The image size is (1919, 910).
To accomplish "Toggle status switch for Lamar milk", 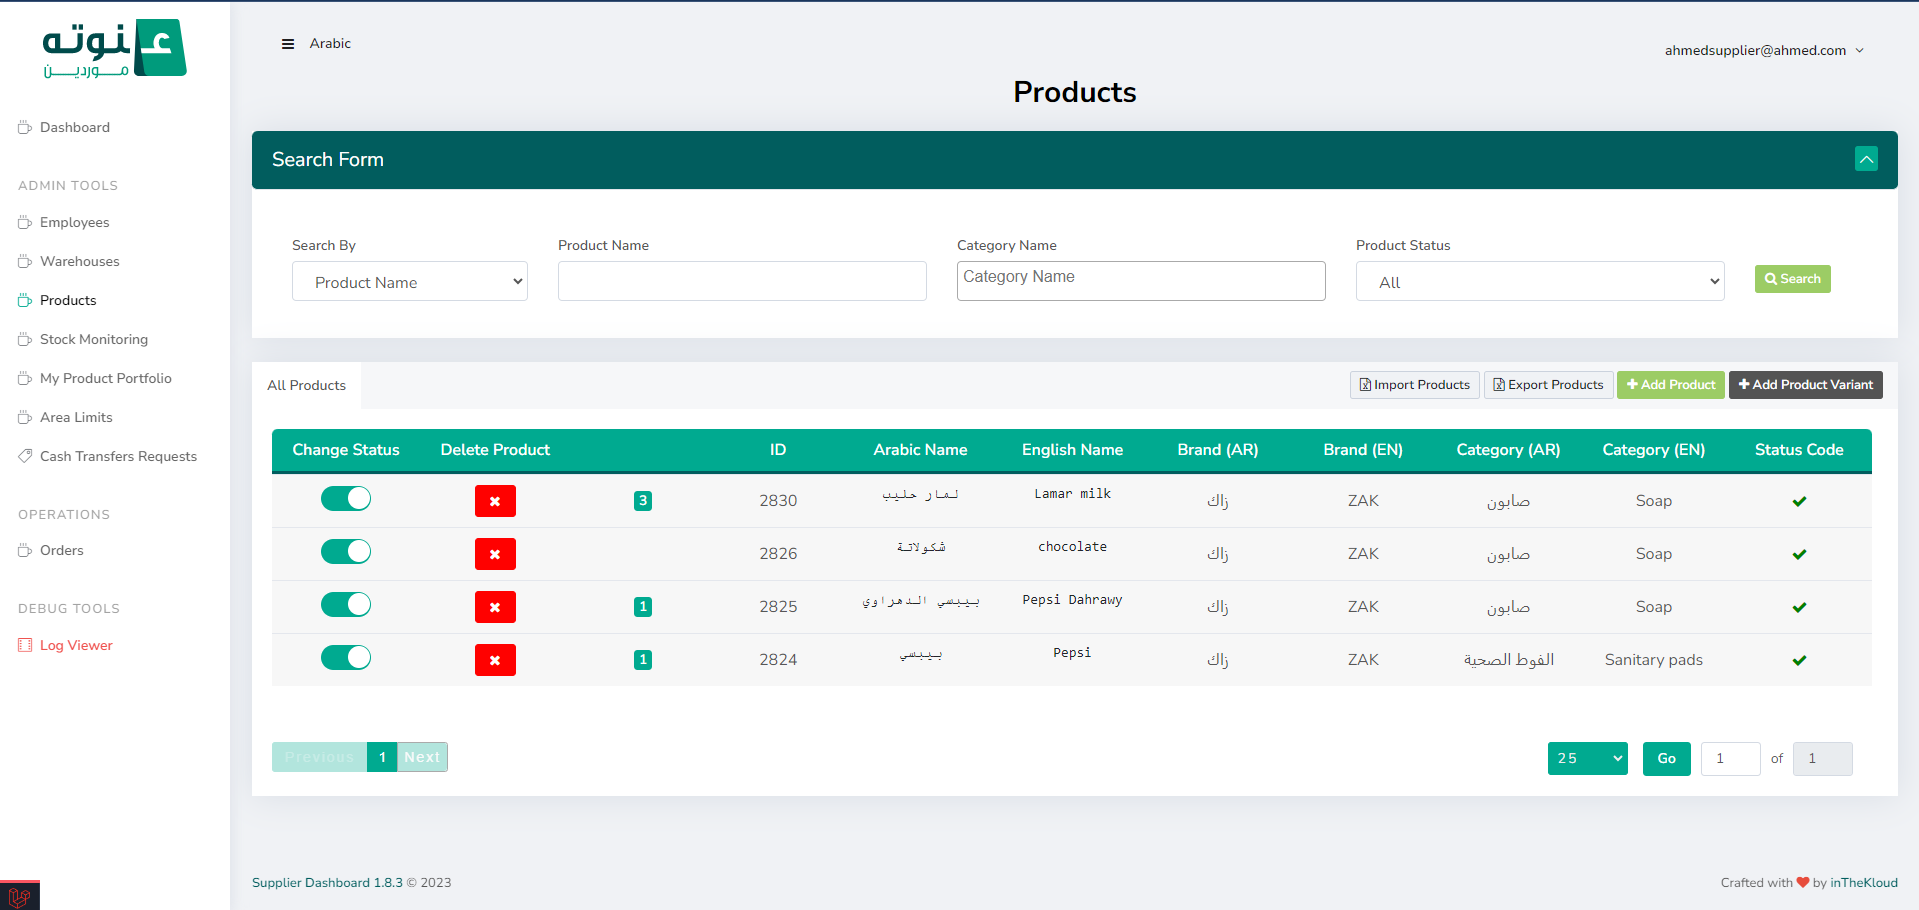I will pos(346,499).
